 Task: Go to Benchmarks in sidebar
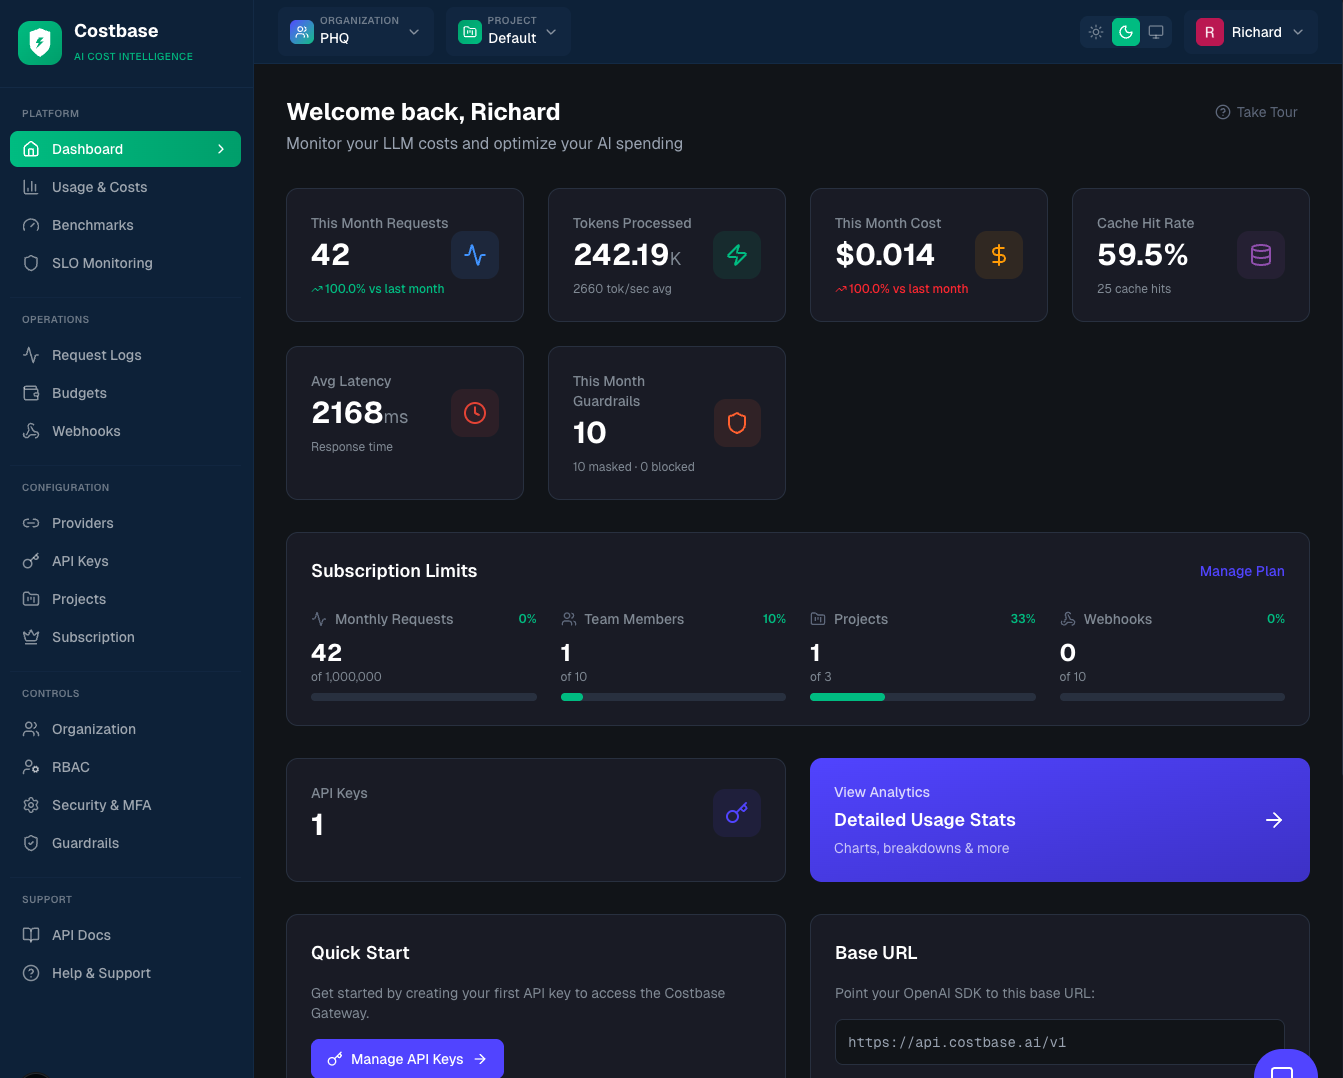[x=125, y=225]
